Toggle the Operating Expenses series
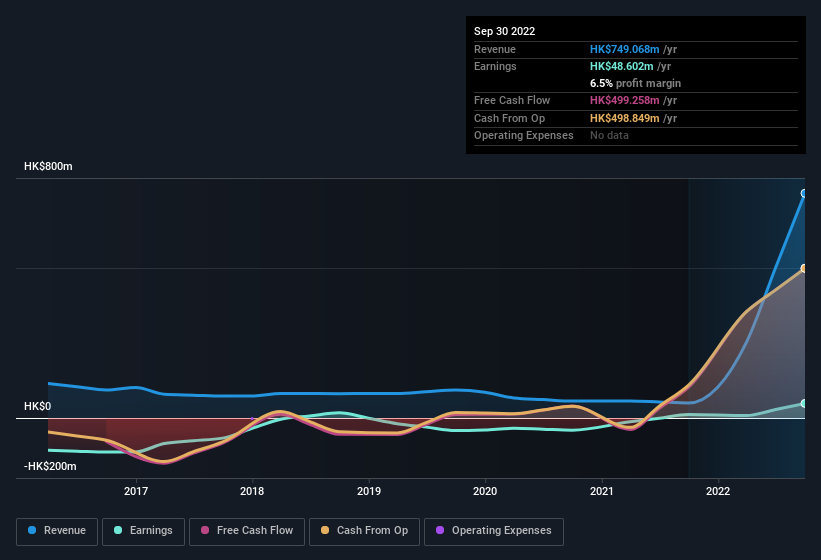Image resolution: width=821 pixels, height=560 pixels. pos(494,531)
